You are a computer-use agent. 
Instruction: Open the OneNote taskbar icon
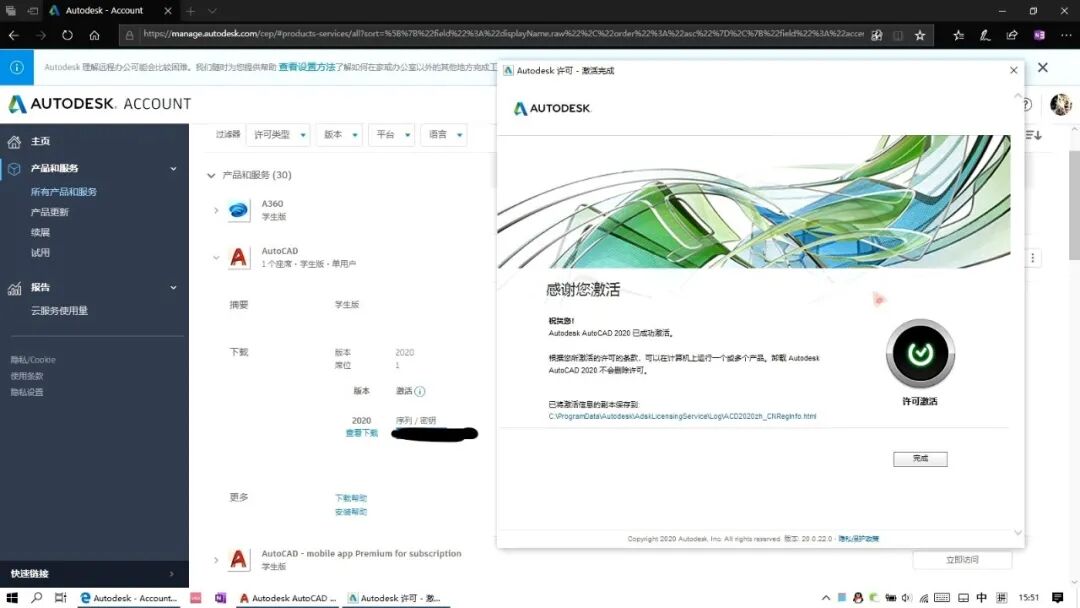(220, 598)
